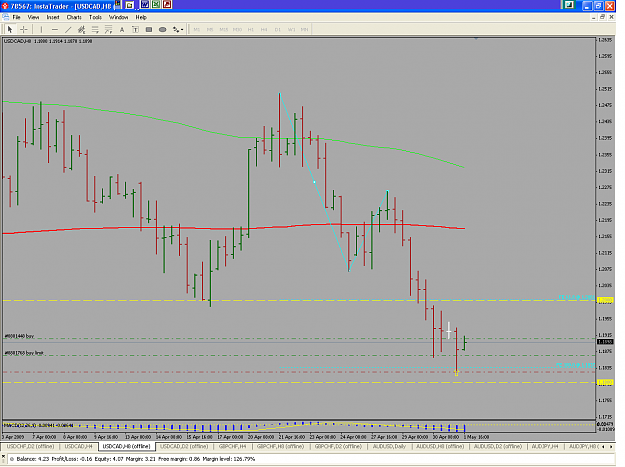
Task: Draw a vertical line tool
Action: pyautogui.click(x=41, y=29)
